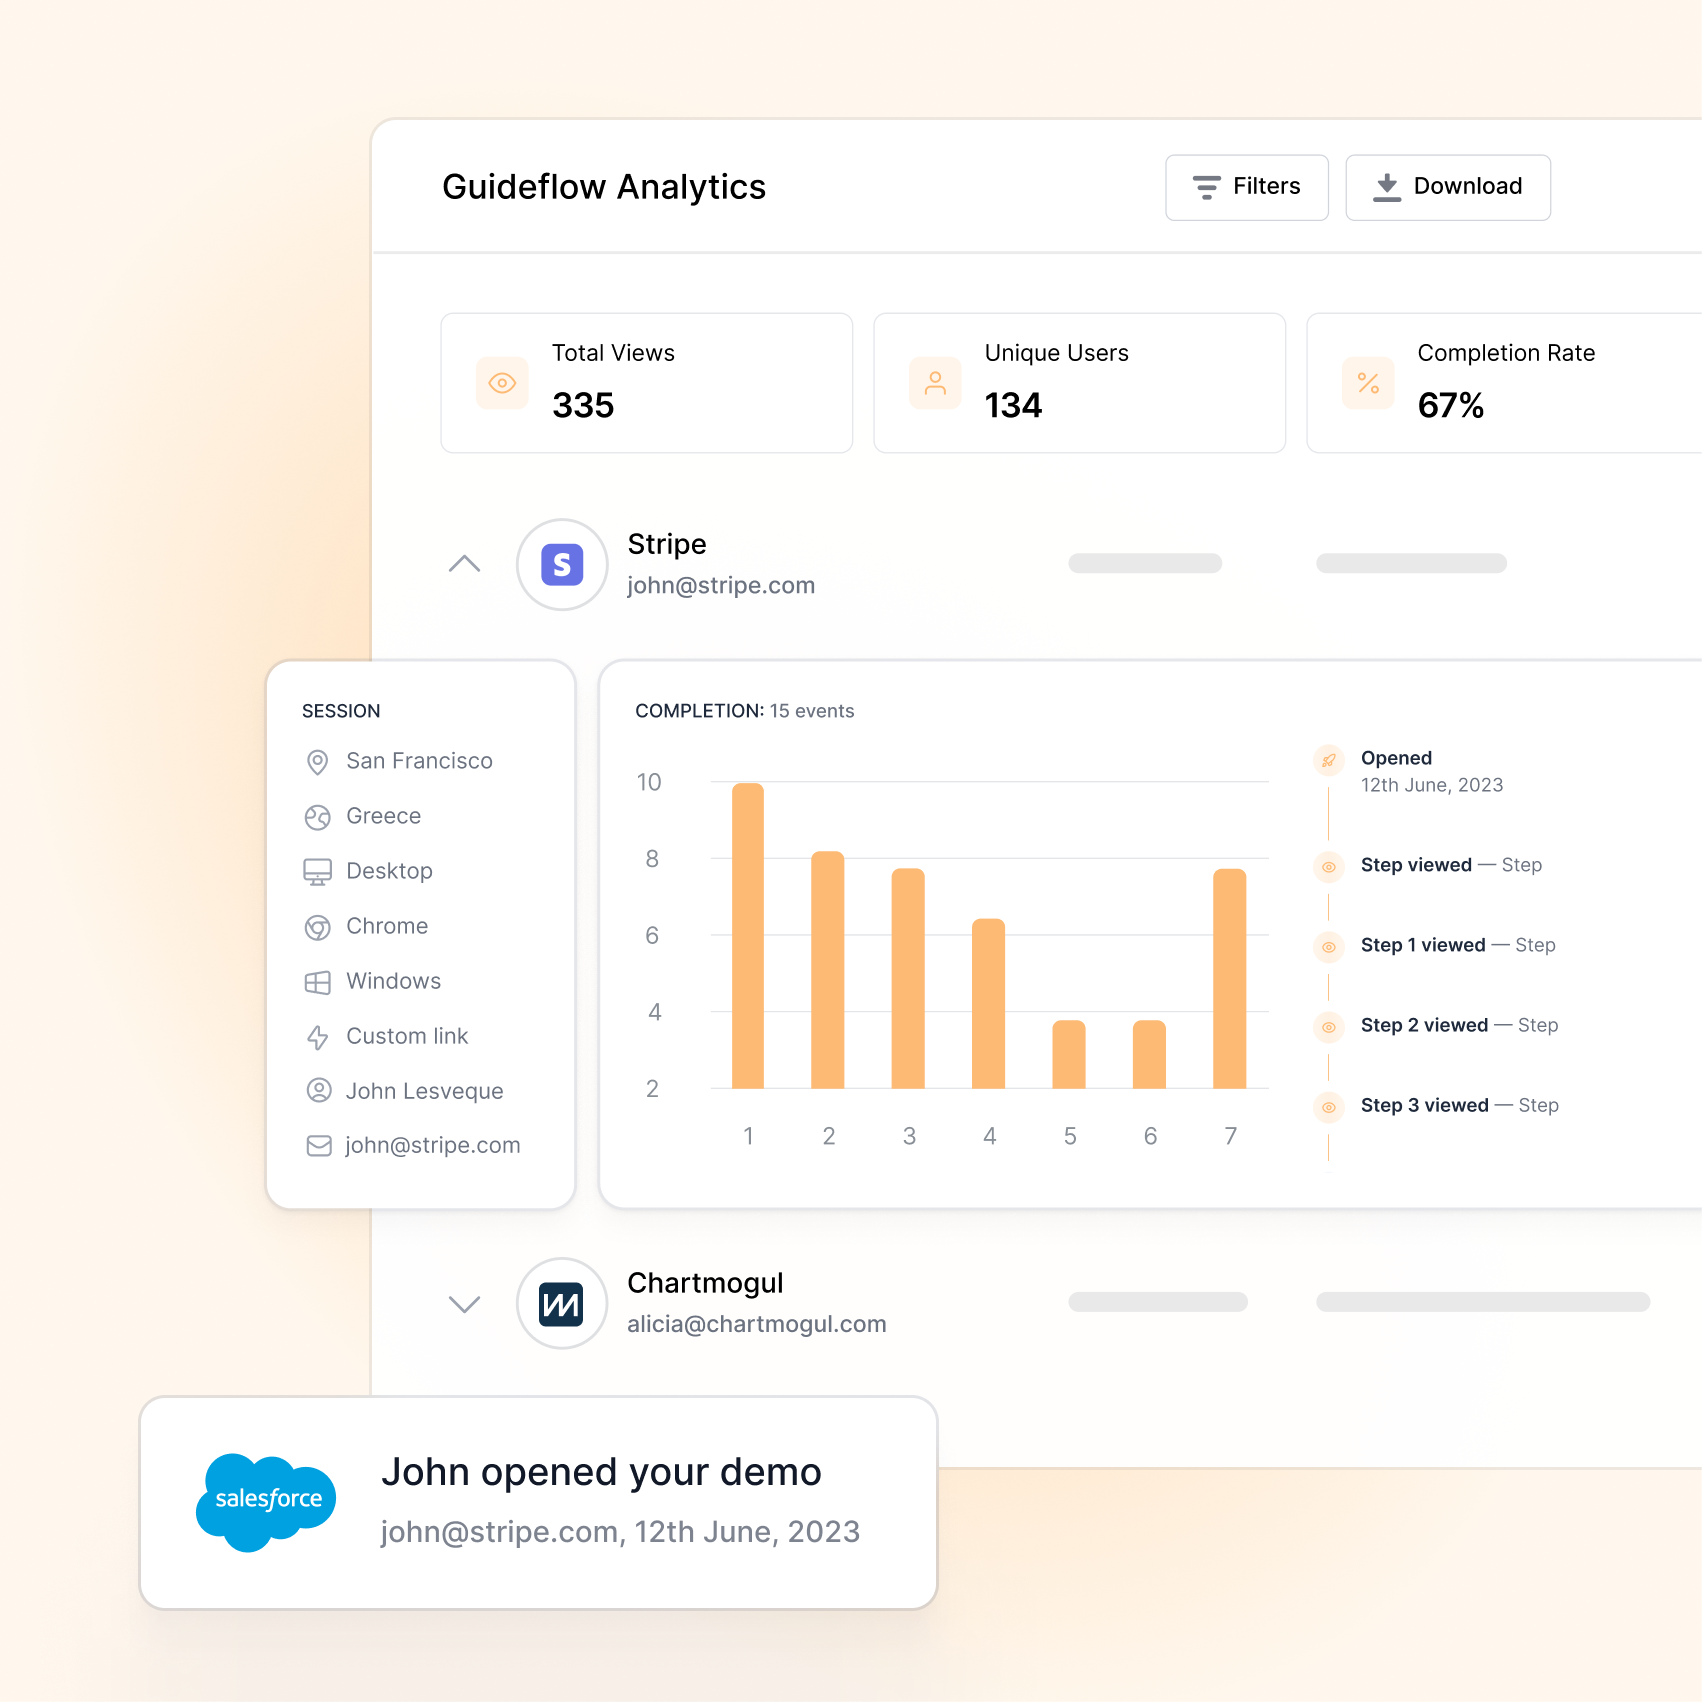
Task: Click the rocket icon beside Opened
Action: (x=1328, y=760)
